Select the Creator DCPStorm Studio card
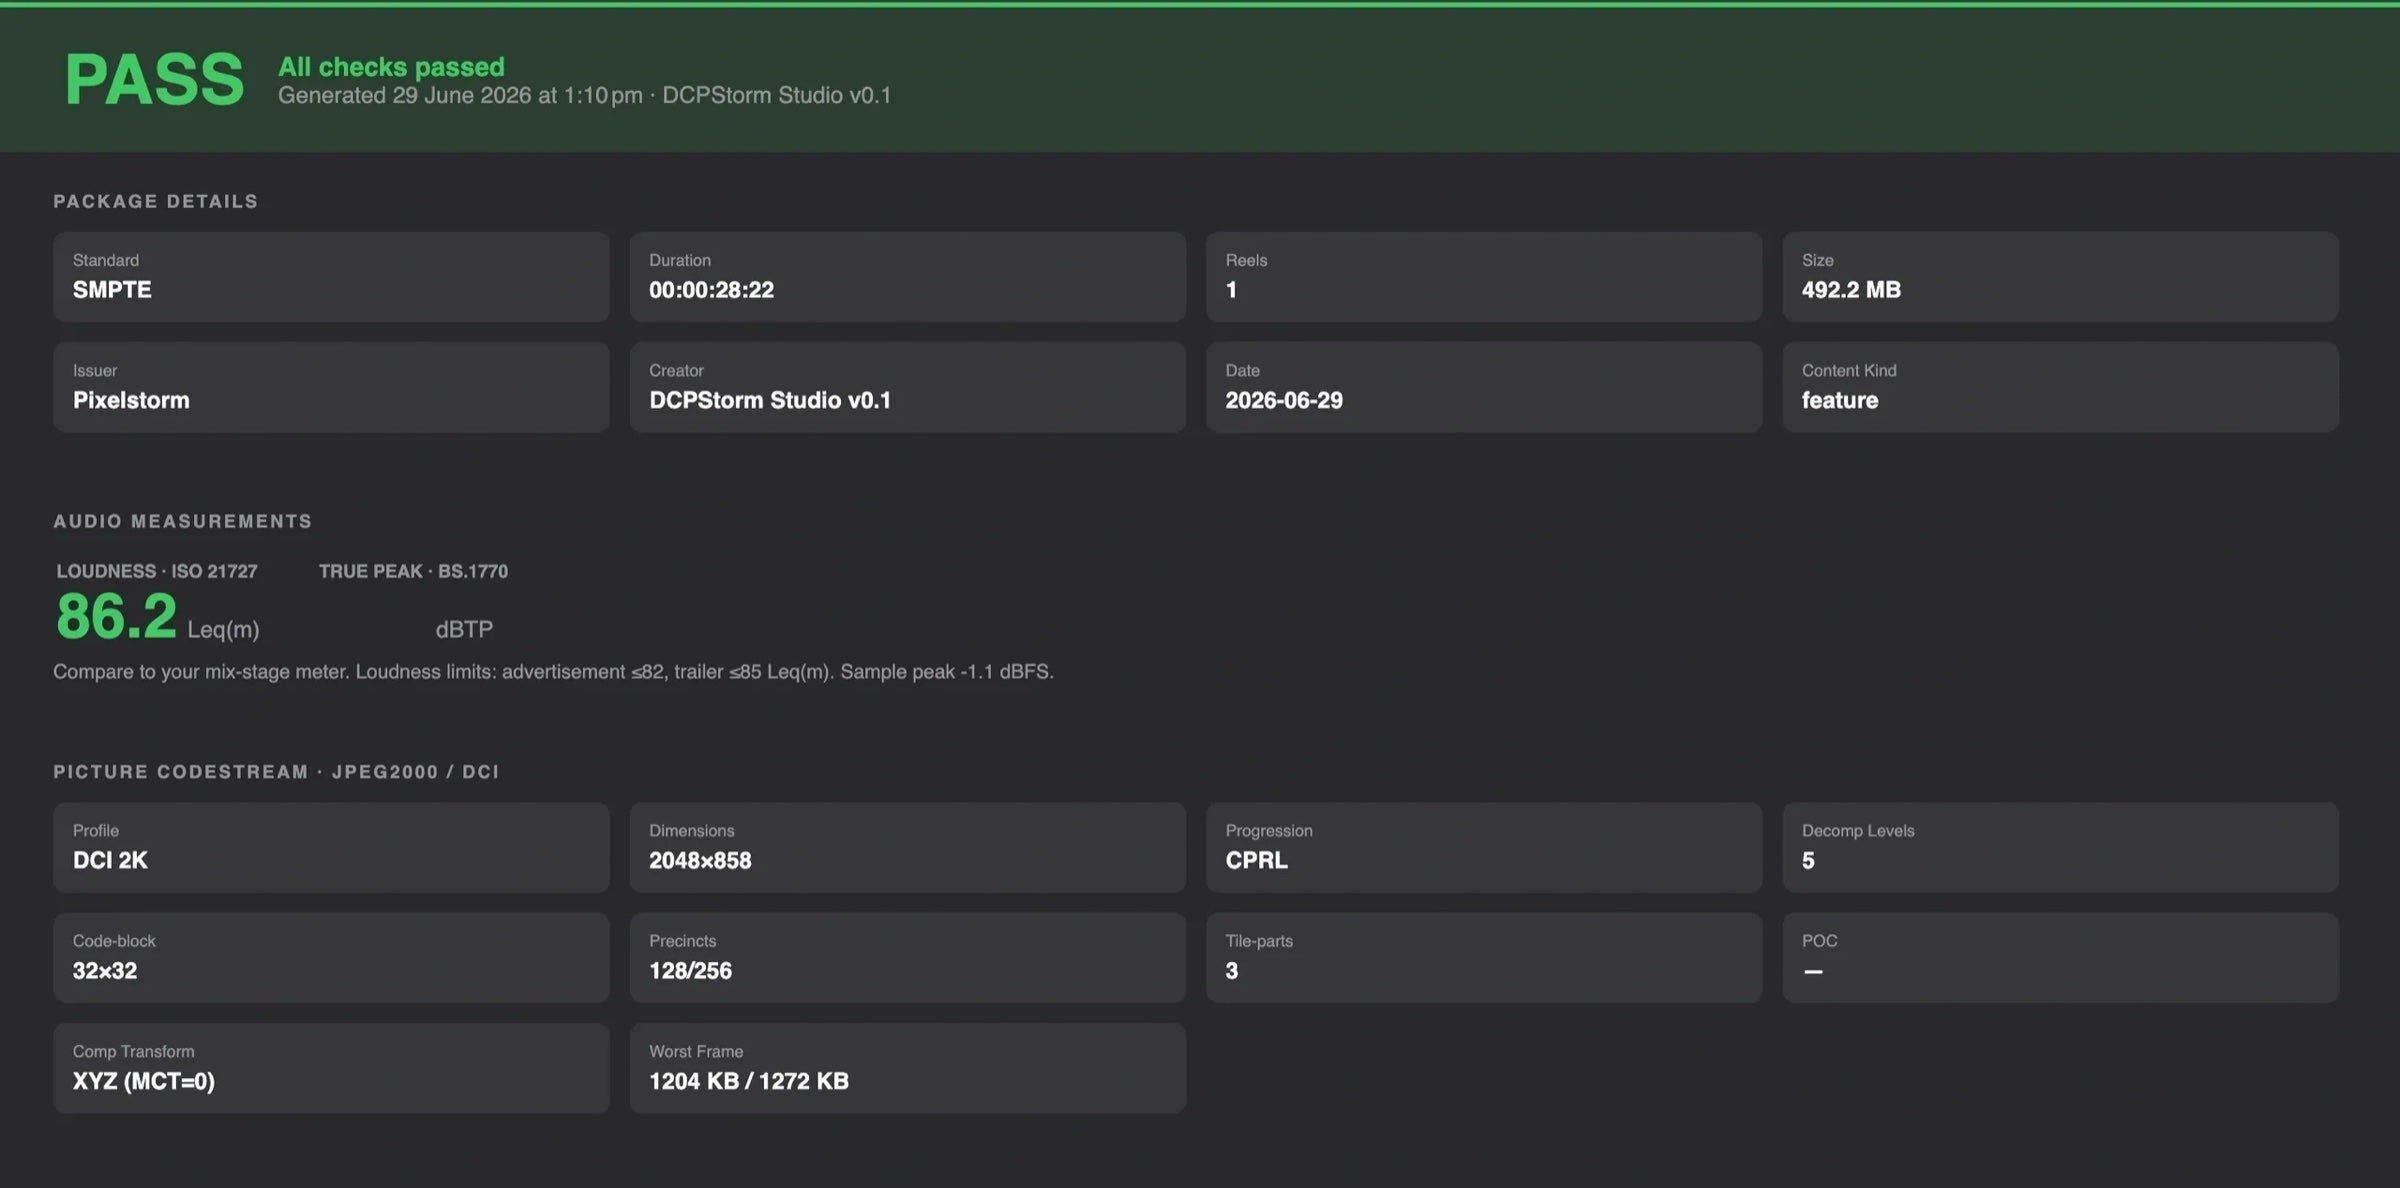 click(908, 387)
